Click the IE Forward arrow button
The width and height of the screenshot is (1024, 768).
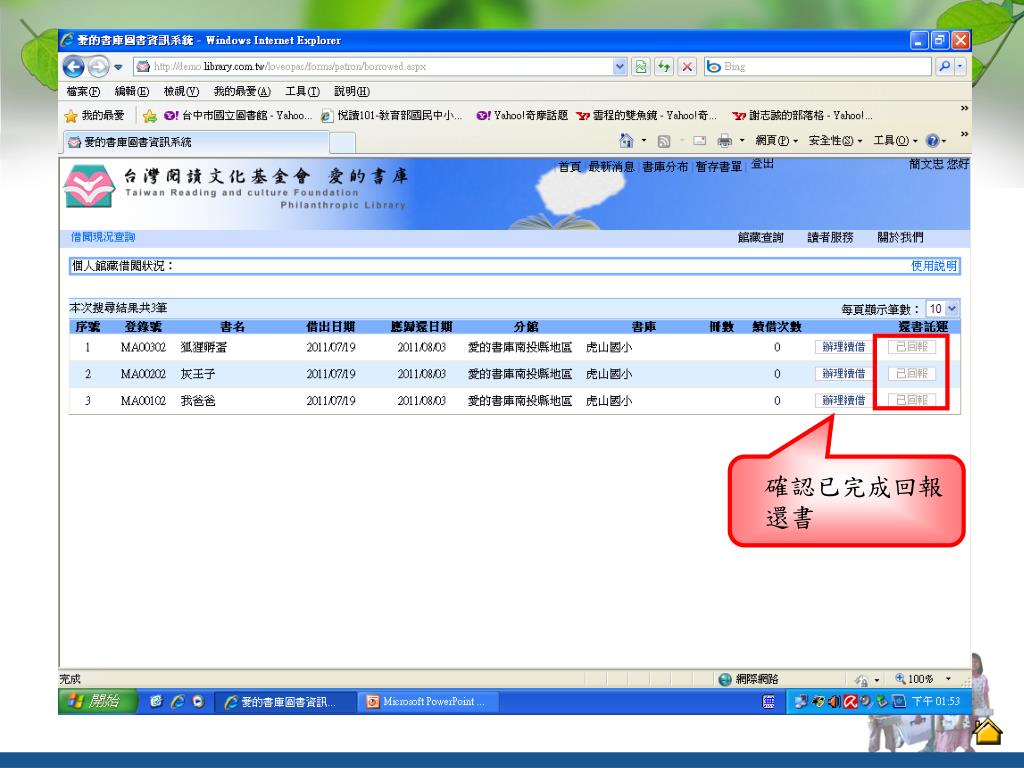pos(98,67)
